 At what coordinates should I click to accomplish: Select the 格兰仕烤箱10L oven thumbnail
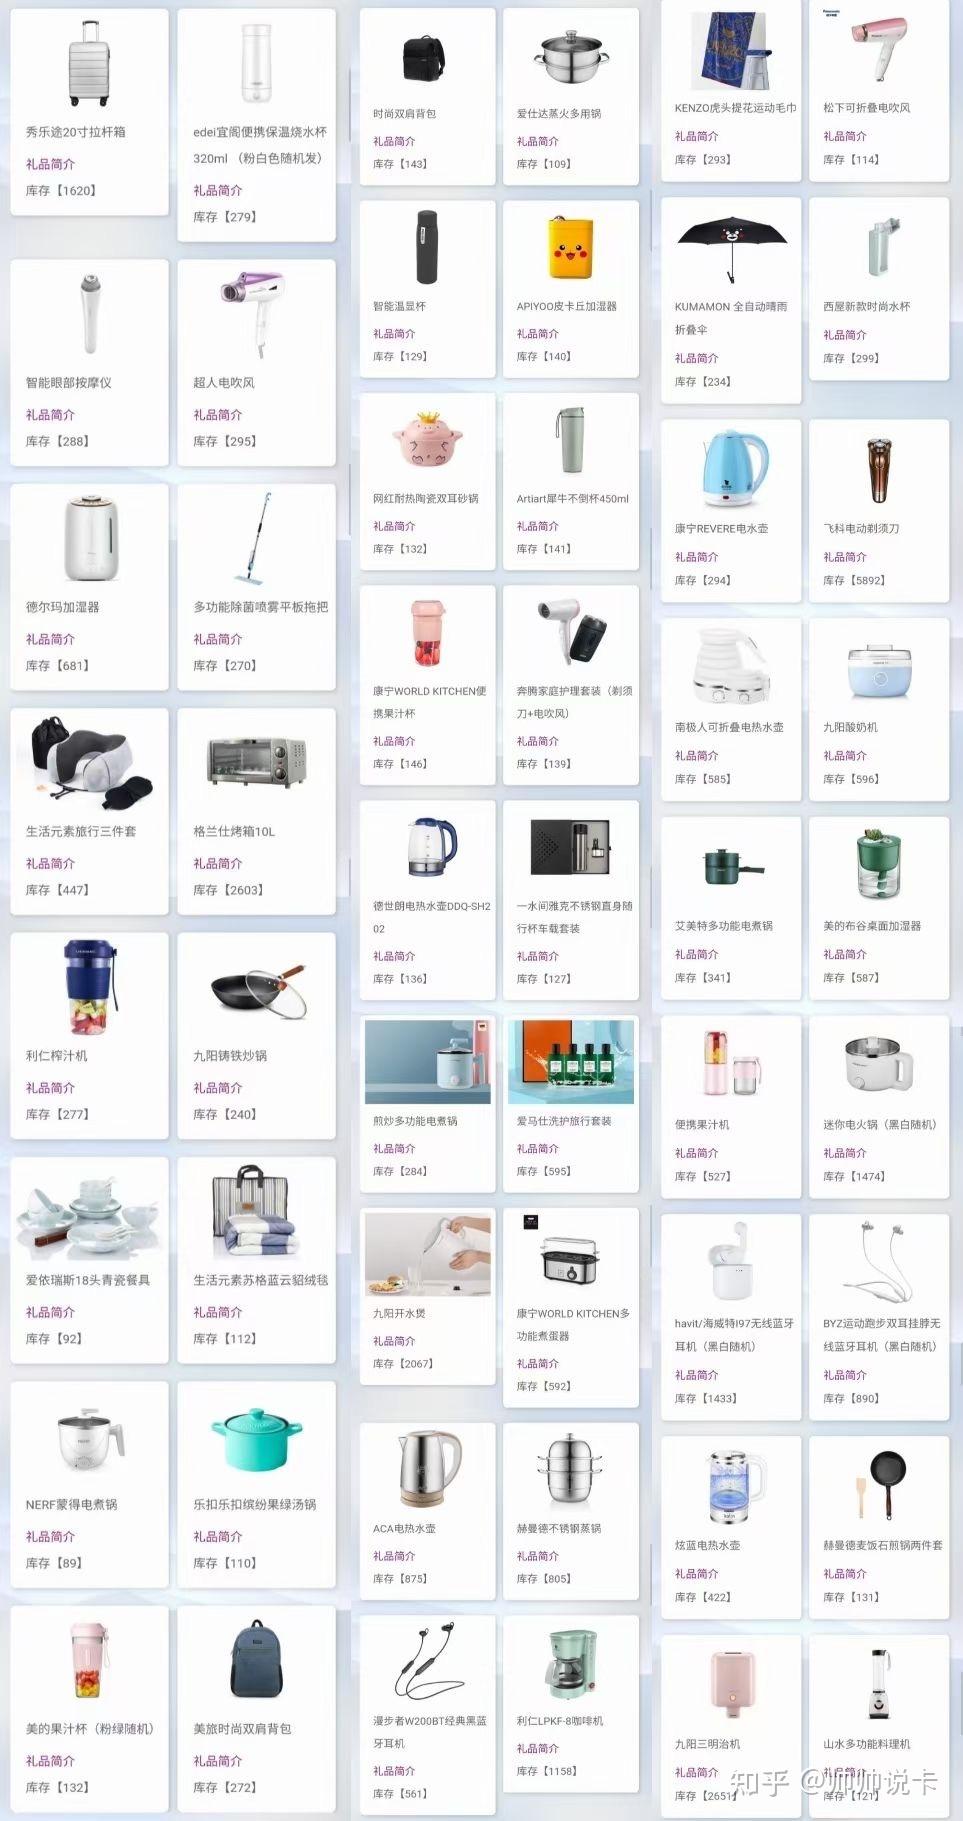click(x=256, y=761)
